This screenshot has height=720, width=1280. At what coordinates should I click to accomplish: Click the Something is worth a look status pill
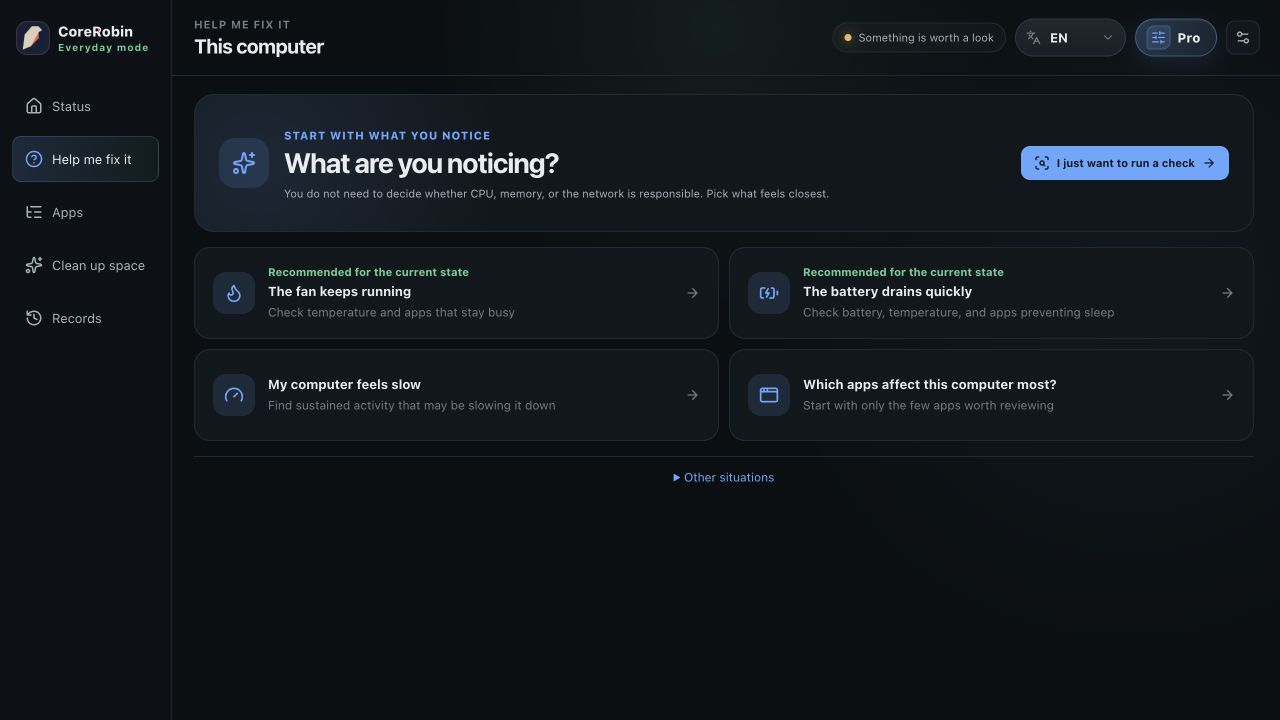(919, 38)
